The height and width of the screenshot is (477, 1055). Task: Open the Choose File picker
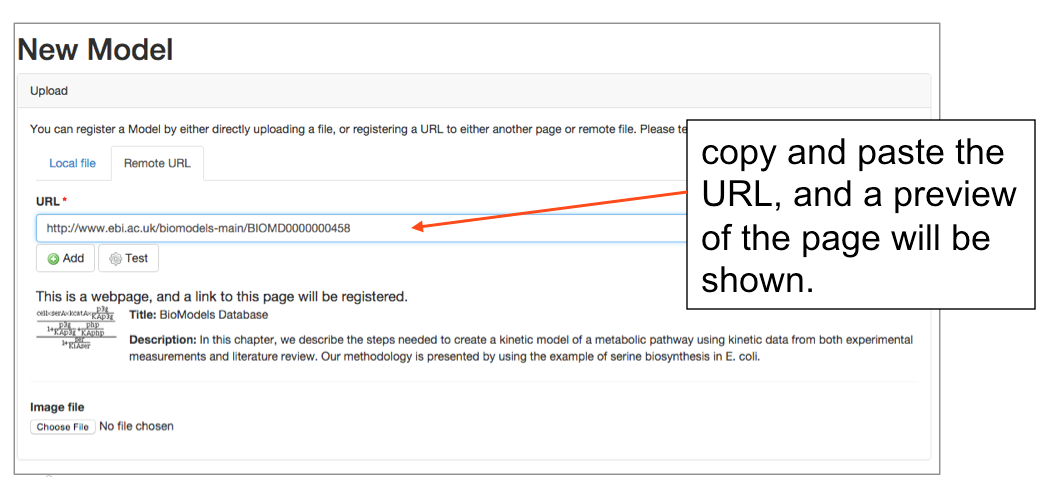[x=63, y=427]
